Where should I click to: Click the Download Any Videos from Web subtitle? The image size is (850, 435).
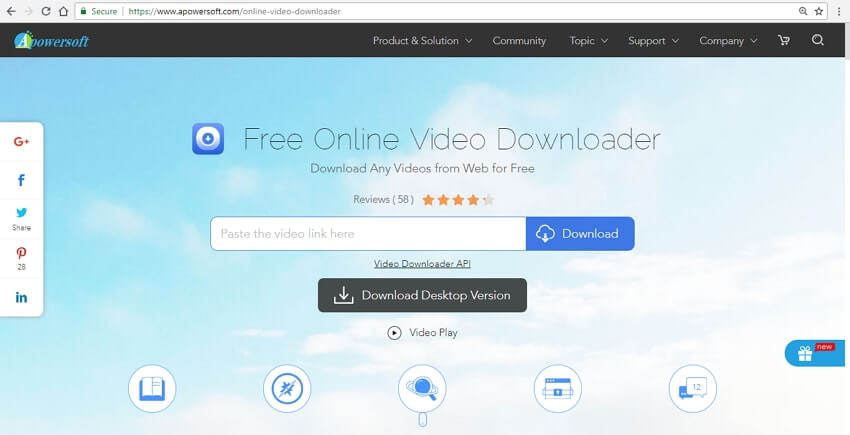click(422, 169)
